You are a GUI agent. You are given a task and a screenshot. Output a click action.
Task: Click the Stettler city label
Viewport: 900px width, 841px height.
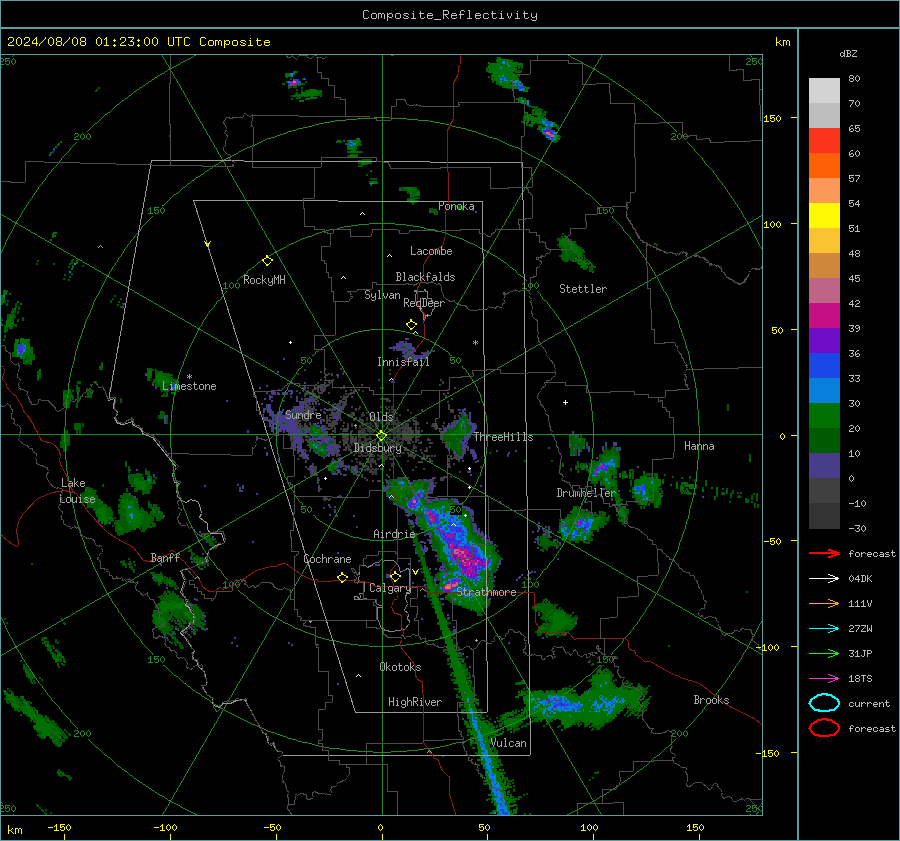point(583,289)
